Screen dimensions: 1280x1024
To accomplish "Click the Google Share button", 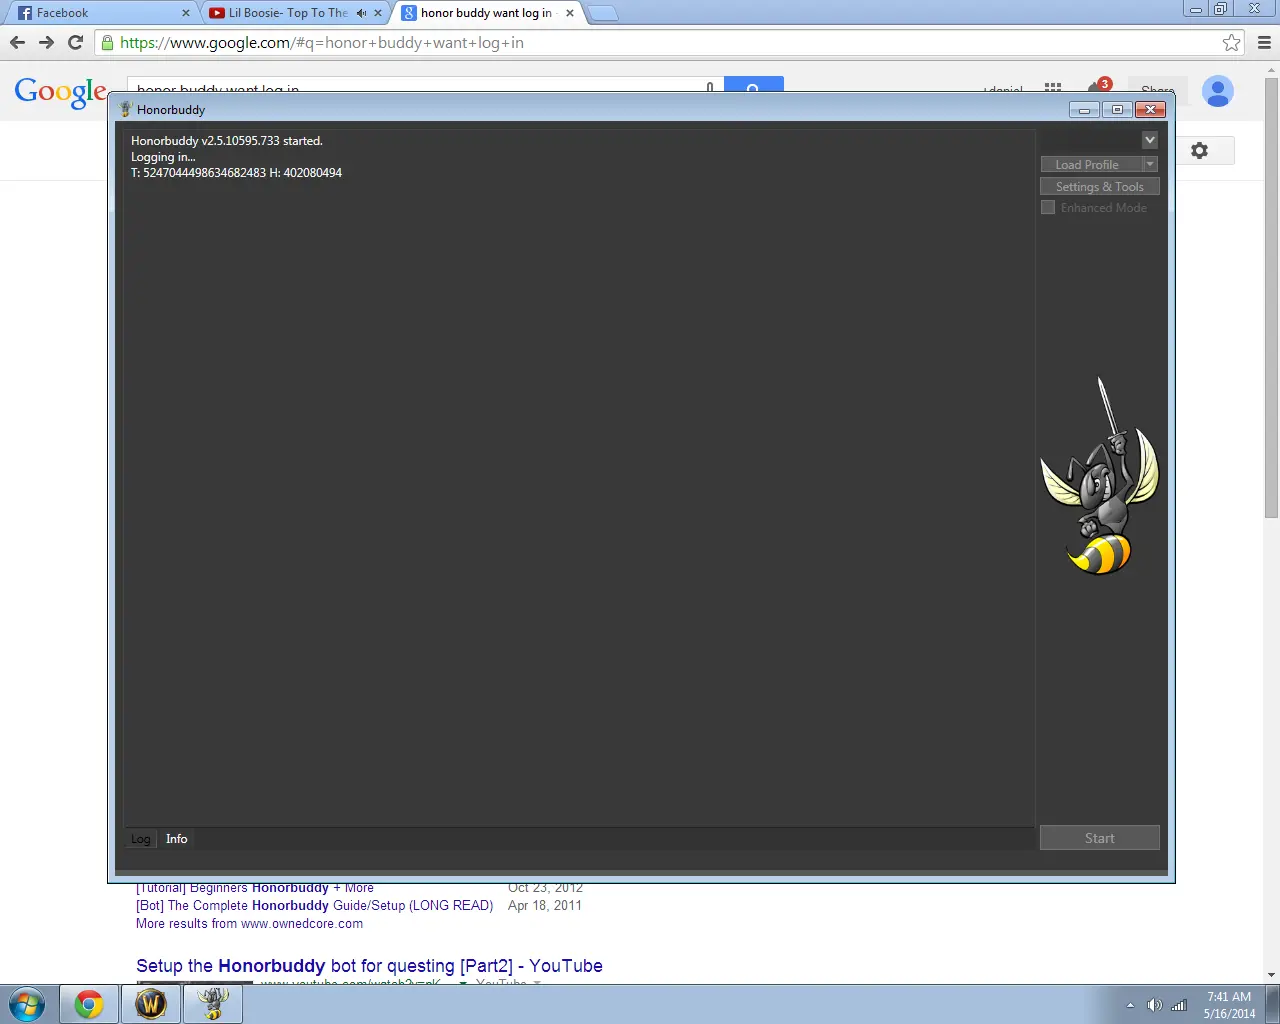I will coord(1158,88).
